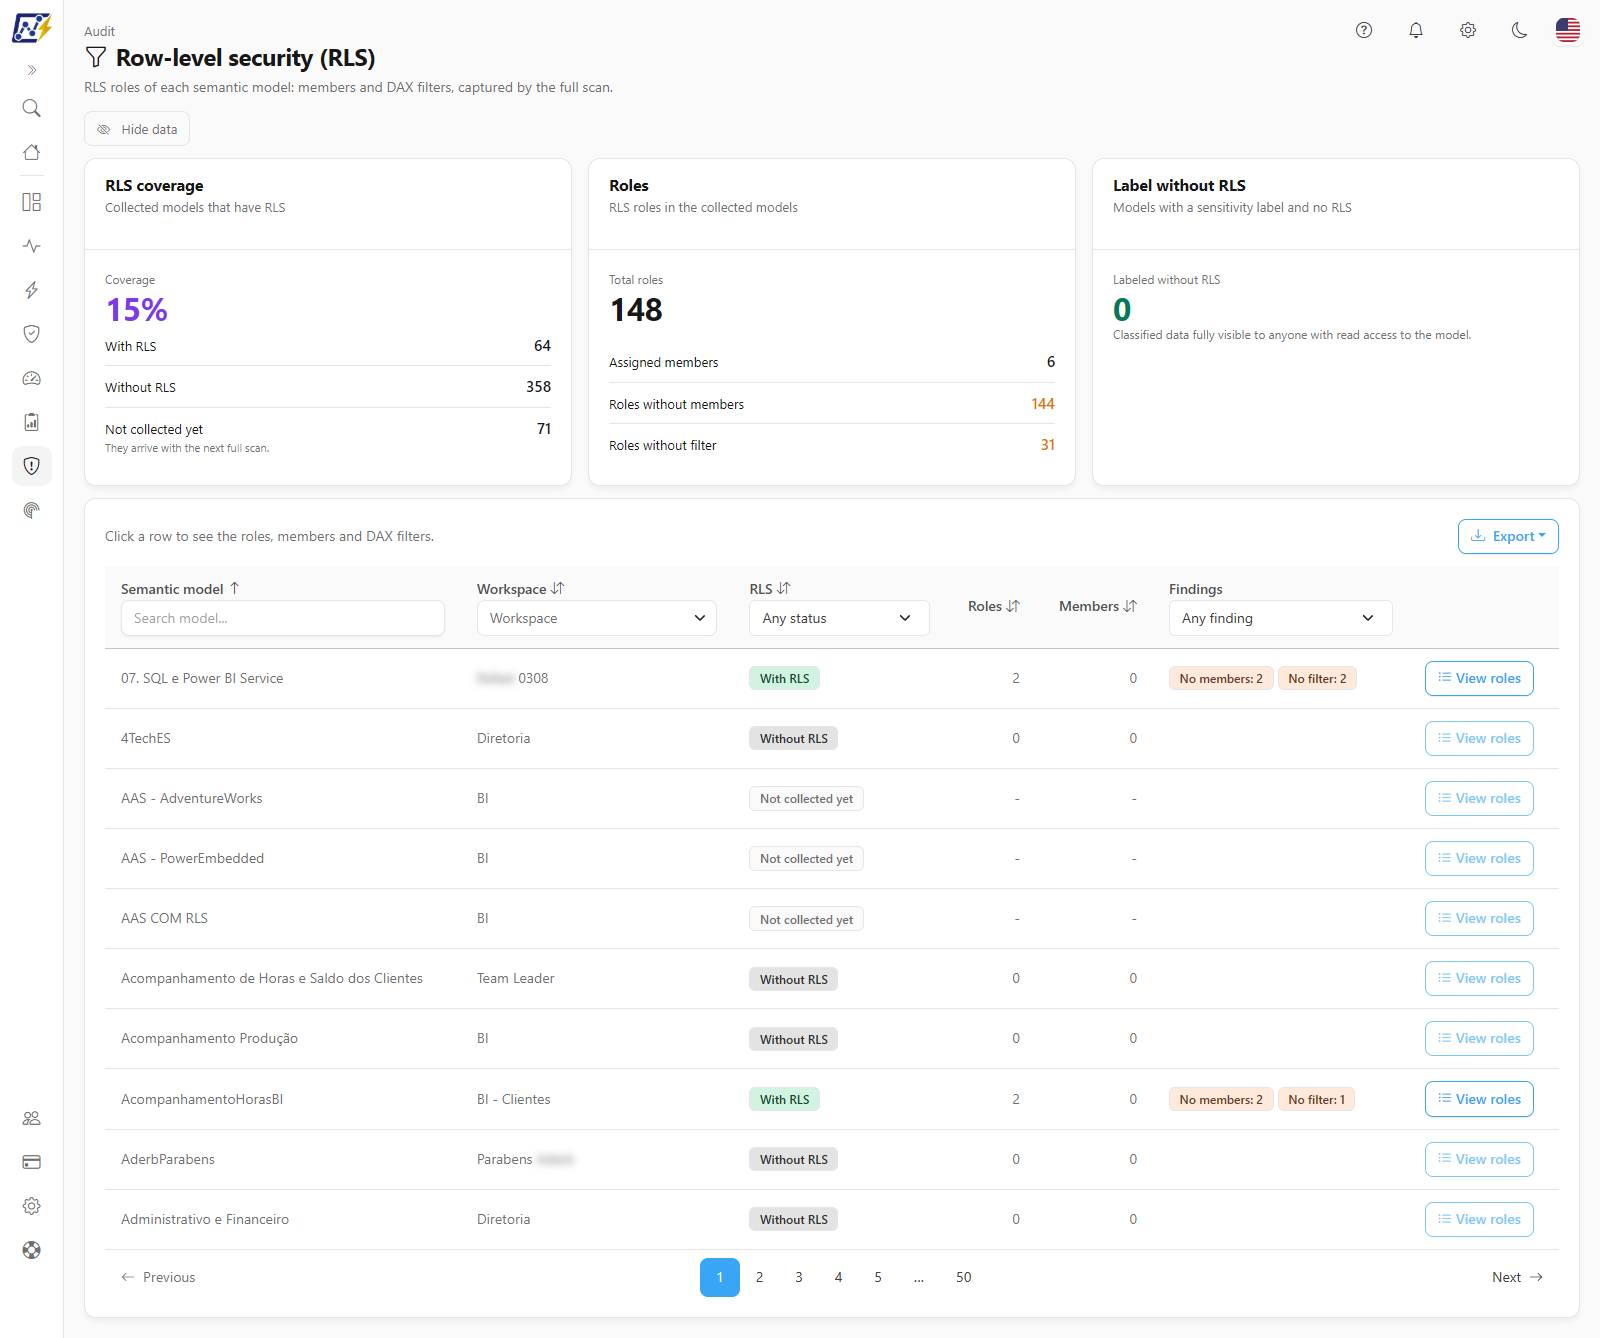Screen dimensions: 1600x1338
Task: Go to Home via the sidebar house icon
Action: click(32, 152)
